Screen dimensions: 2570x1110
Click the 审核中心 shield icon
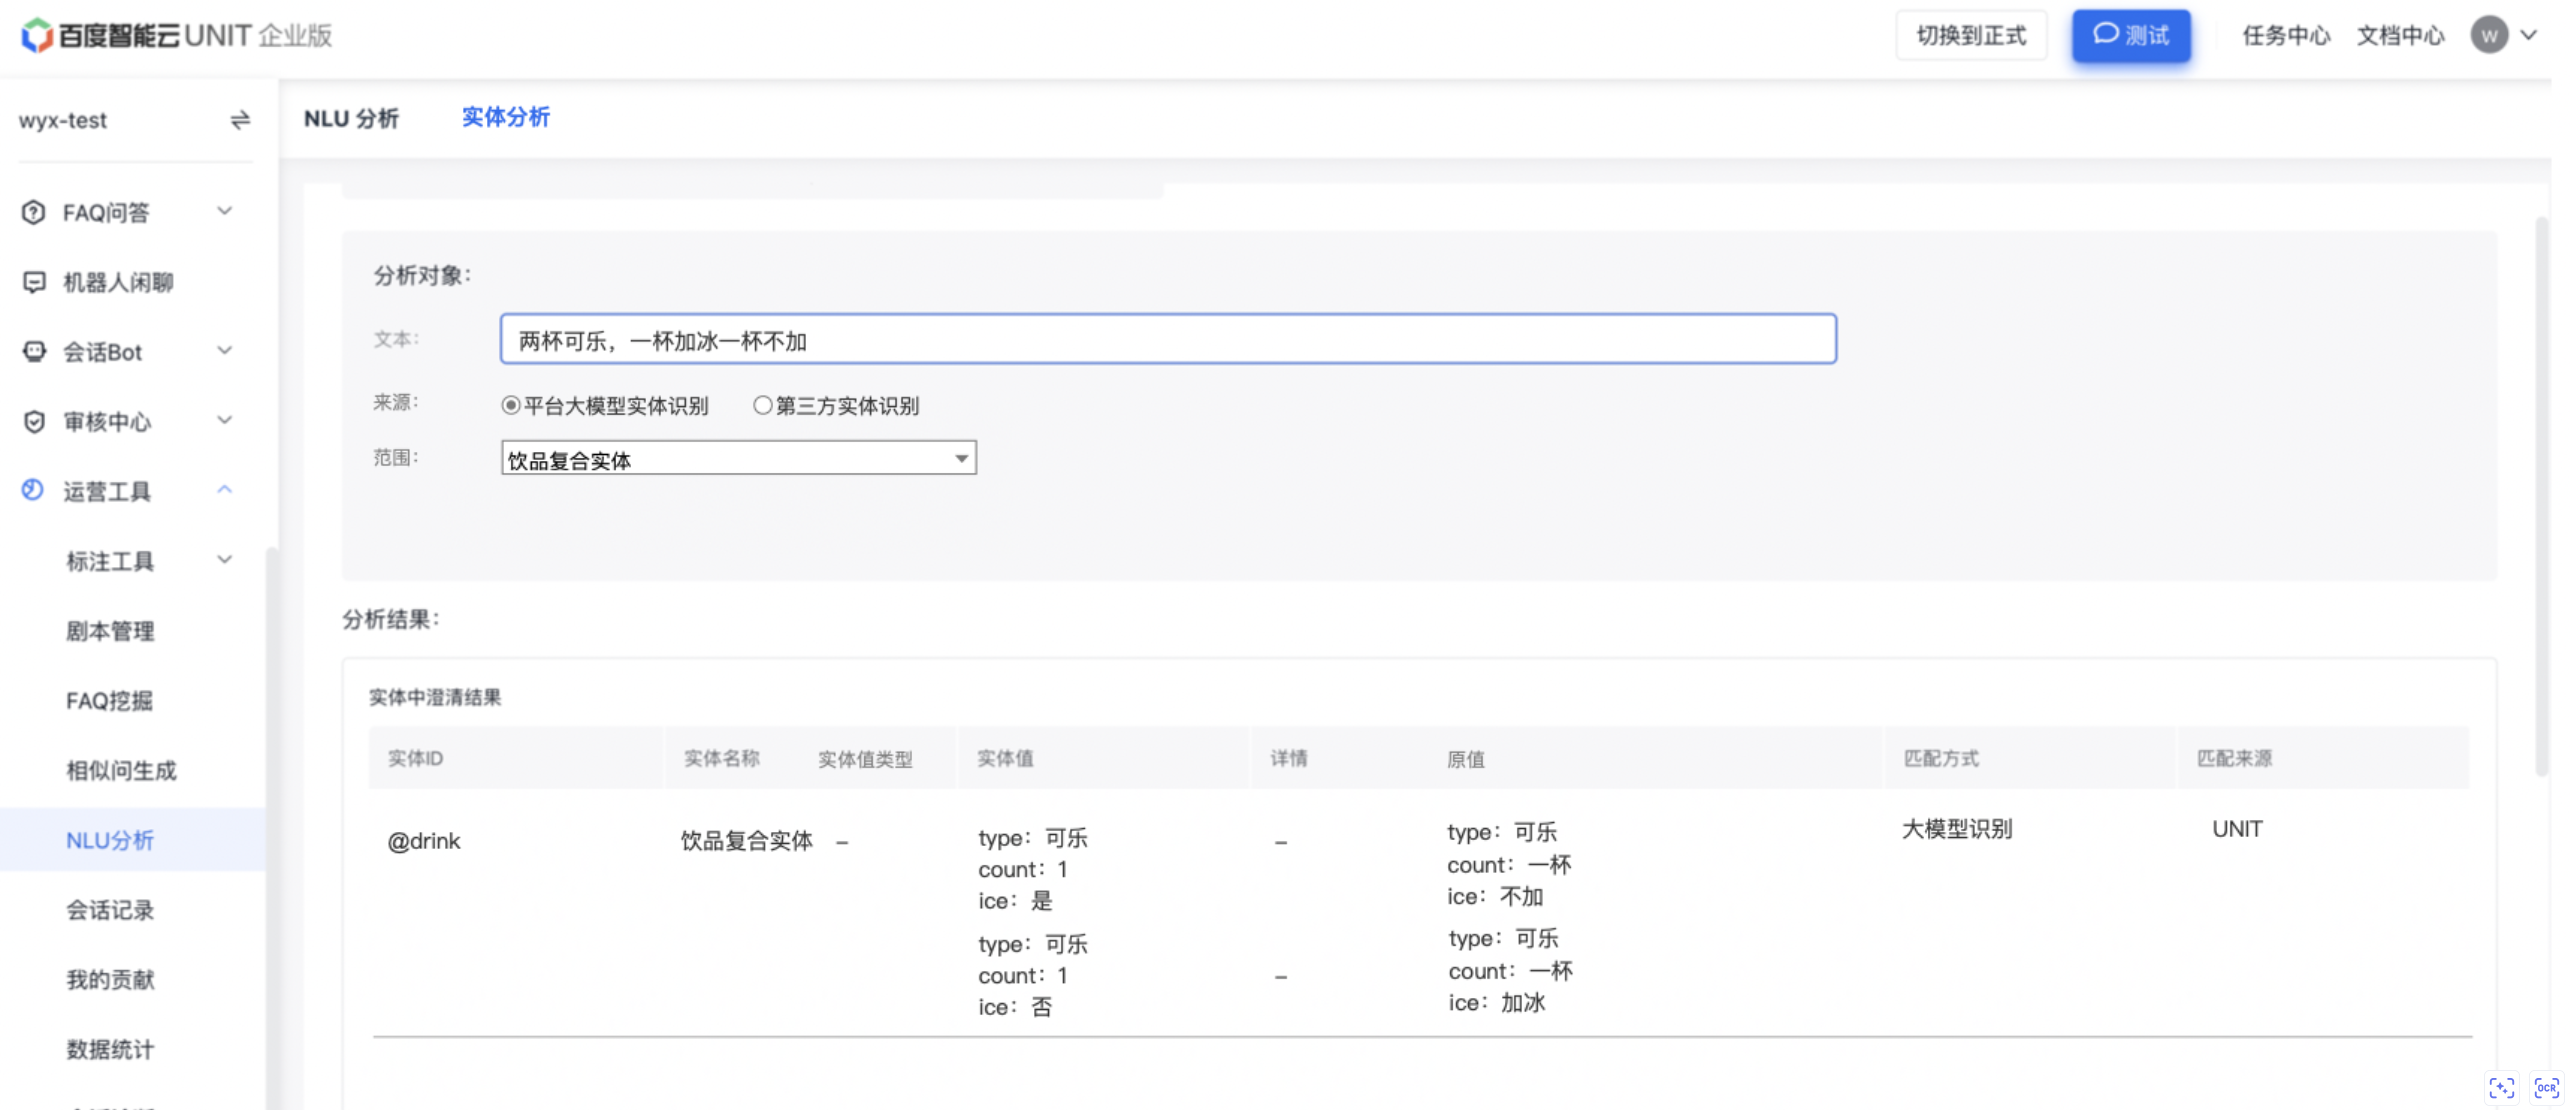(x=34, y=422)
